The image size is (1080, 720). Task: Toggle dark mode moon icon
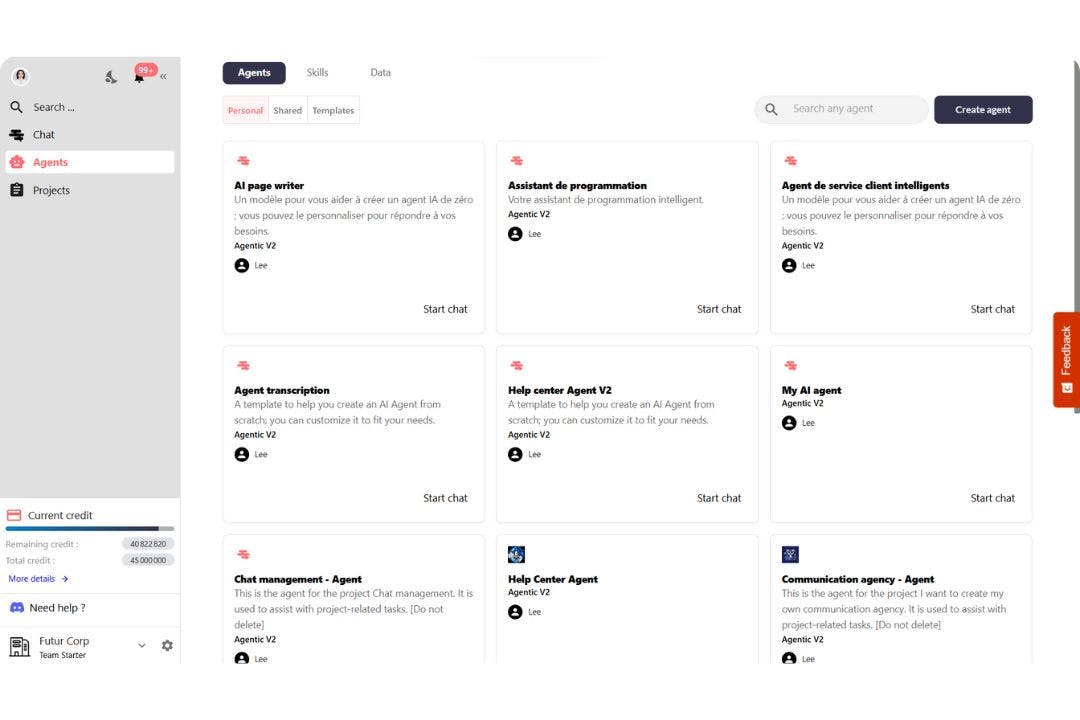[x=111, y=77]
